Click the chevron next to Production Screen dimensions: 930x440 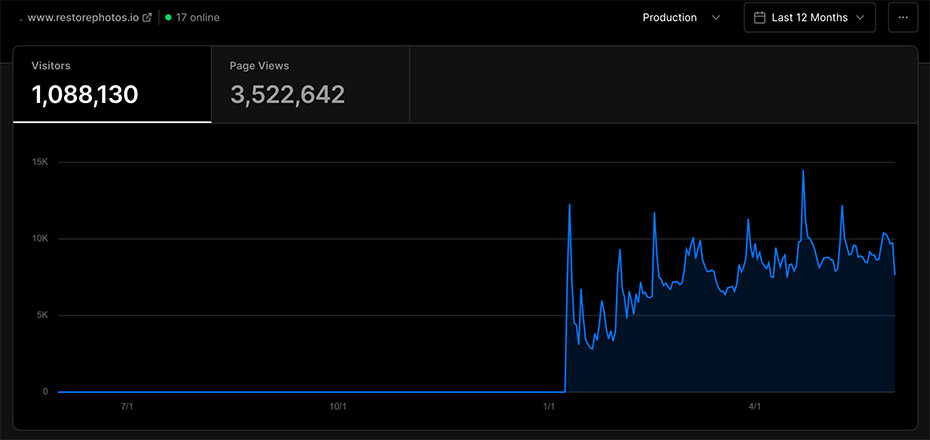(x=716, y=18)
